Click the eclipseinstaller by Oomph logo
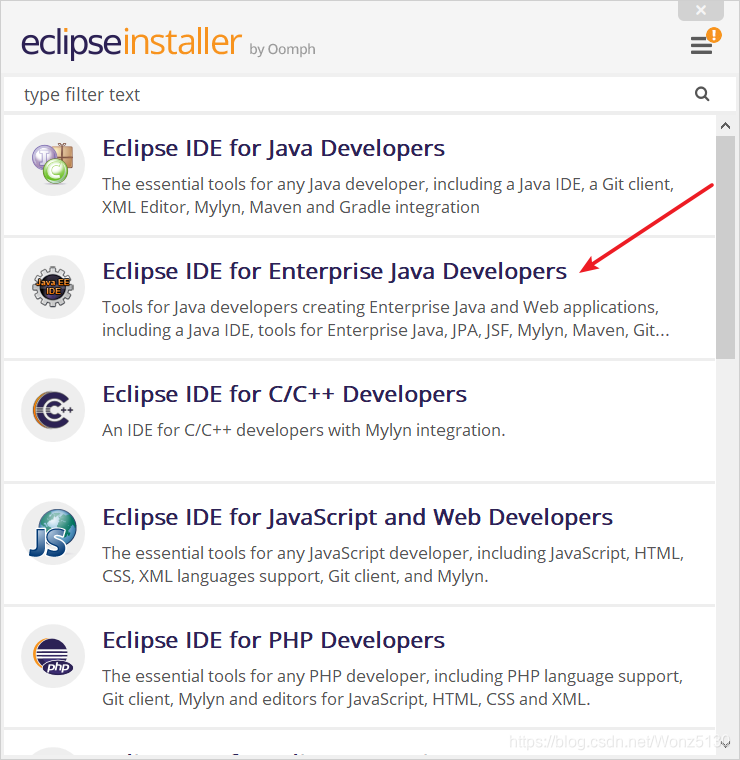The image size is (740, 760). pos(168,43)
